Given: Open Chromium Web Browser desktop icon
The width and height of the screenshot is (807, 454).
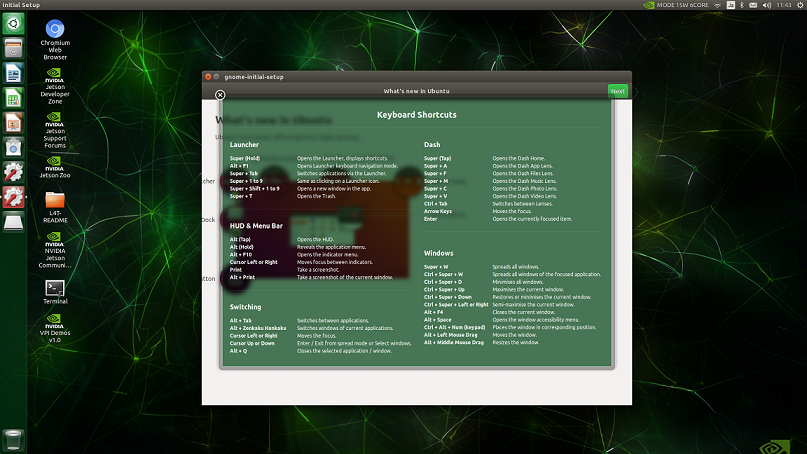Looking at the screenshot, I should [55, 39].
